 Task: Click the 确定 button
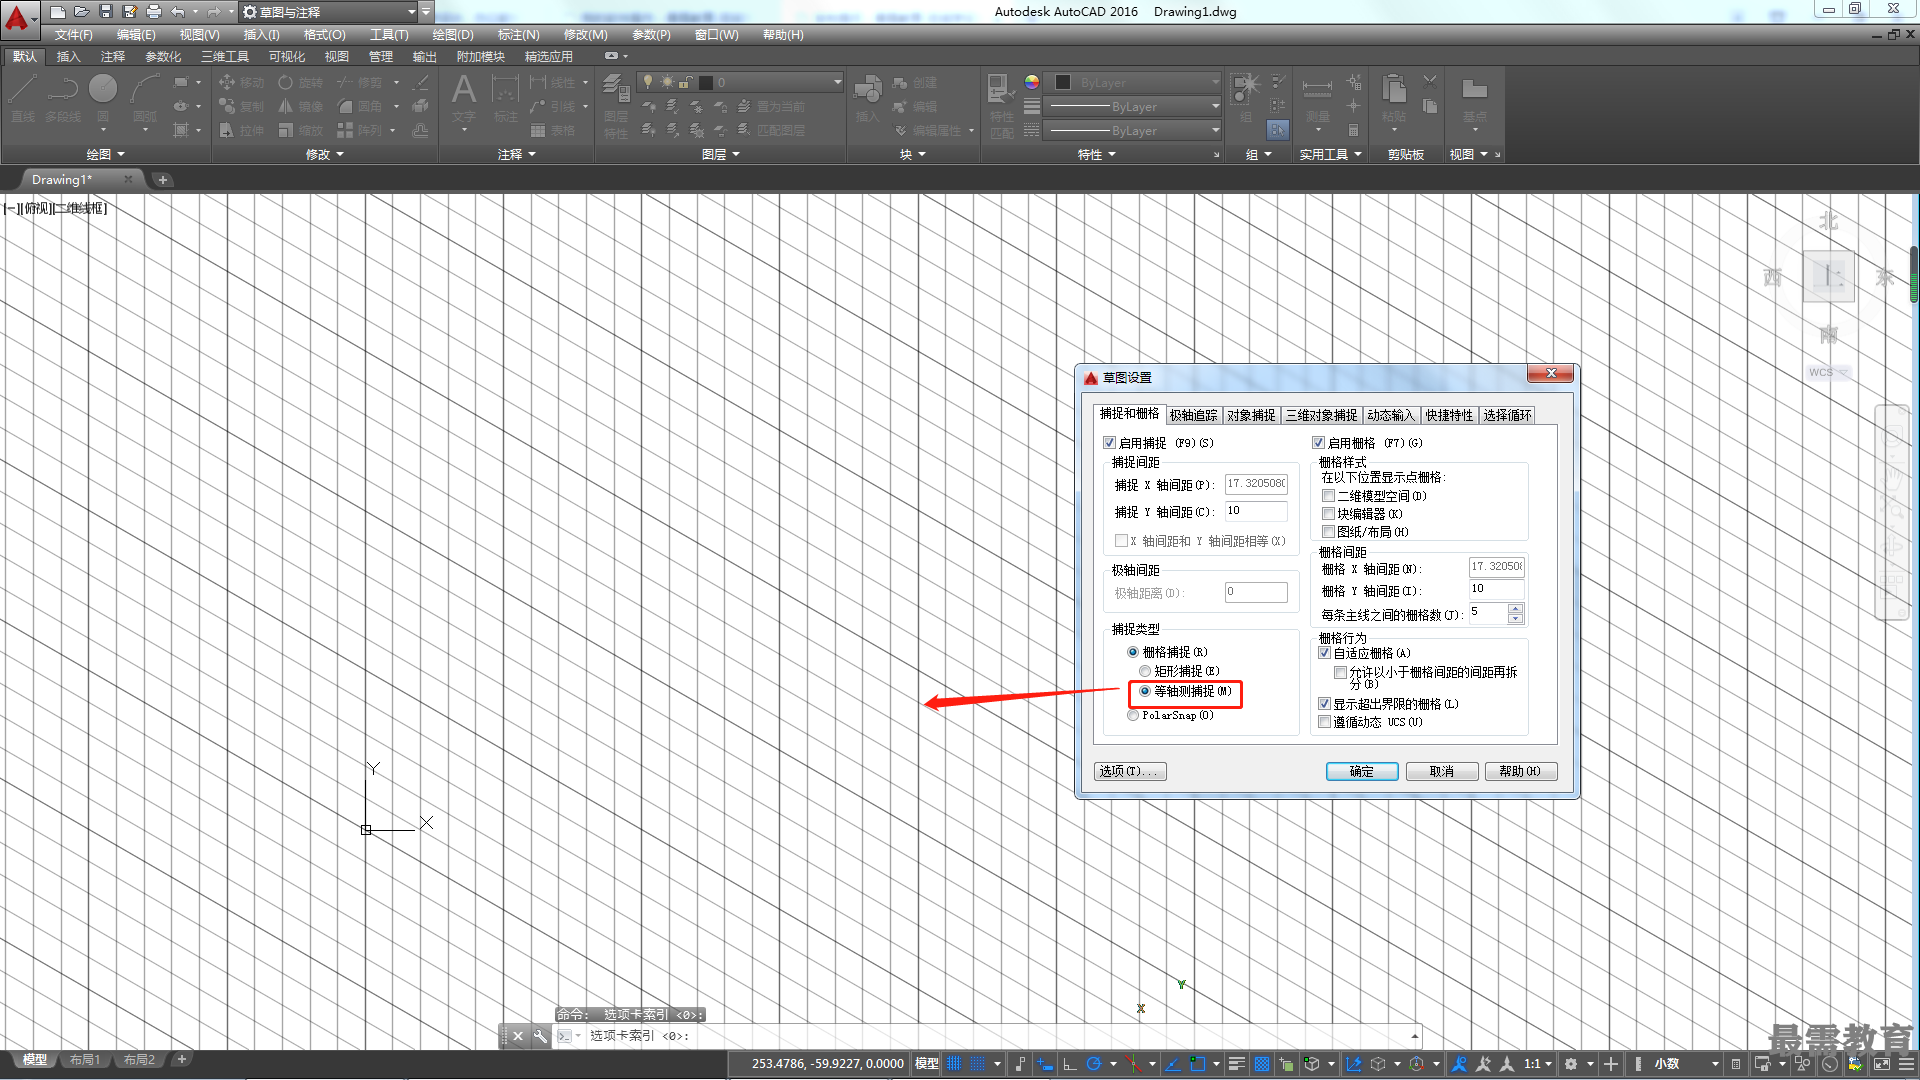[x=1362, y=771]
